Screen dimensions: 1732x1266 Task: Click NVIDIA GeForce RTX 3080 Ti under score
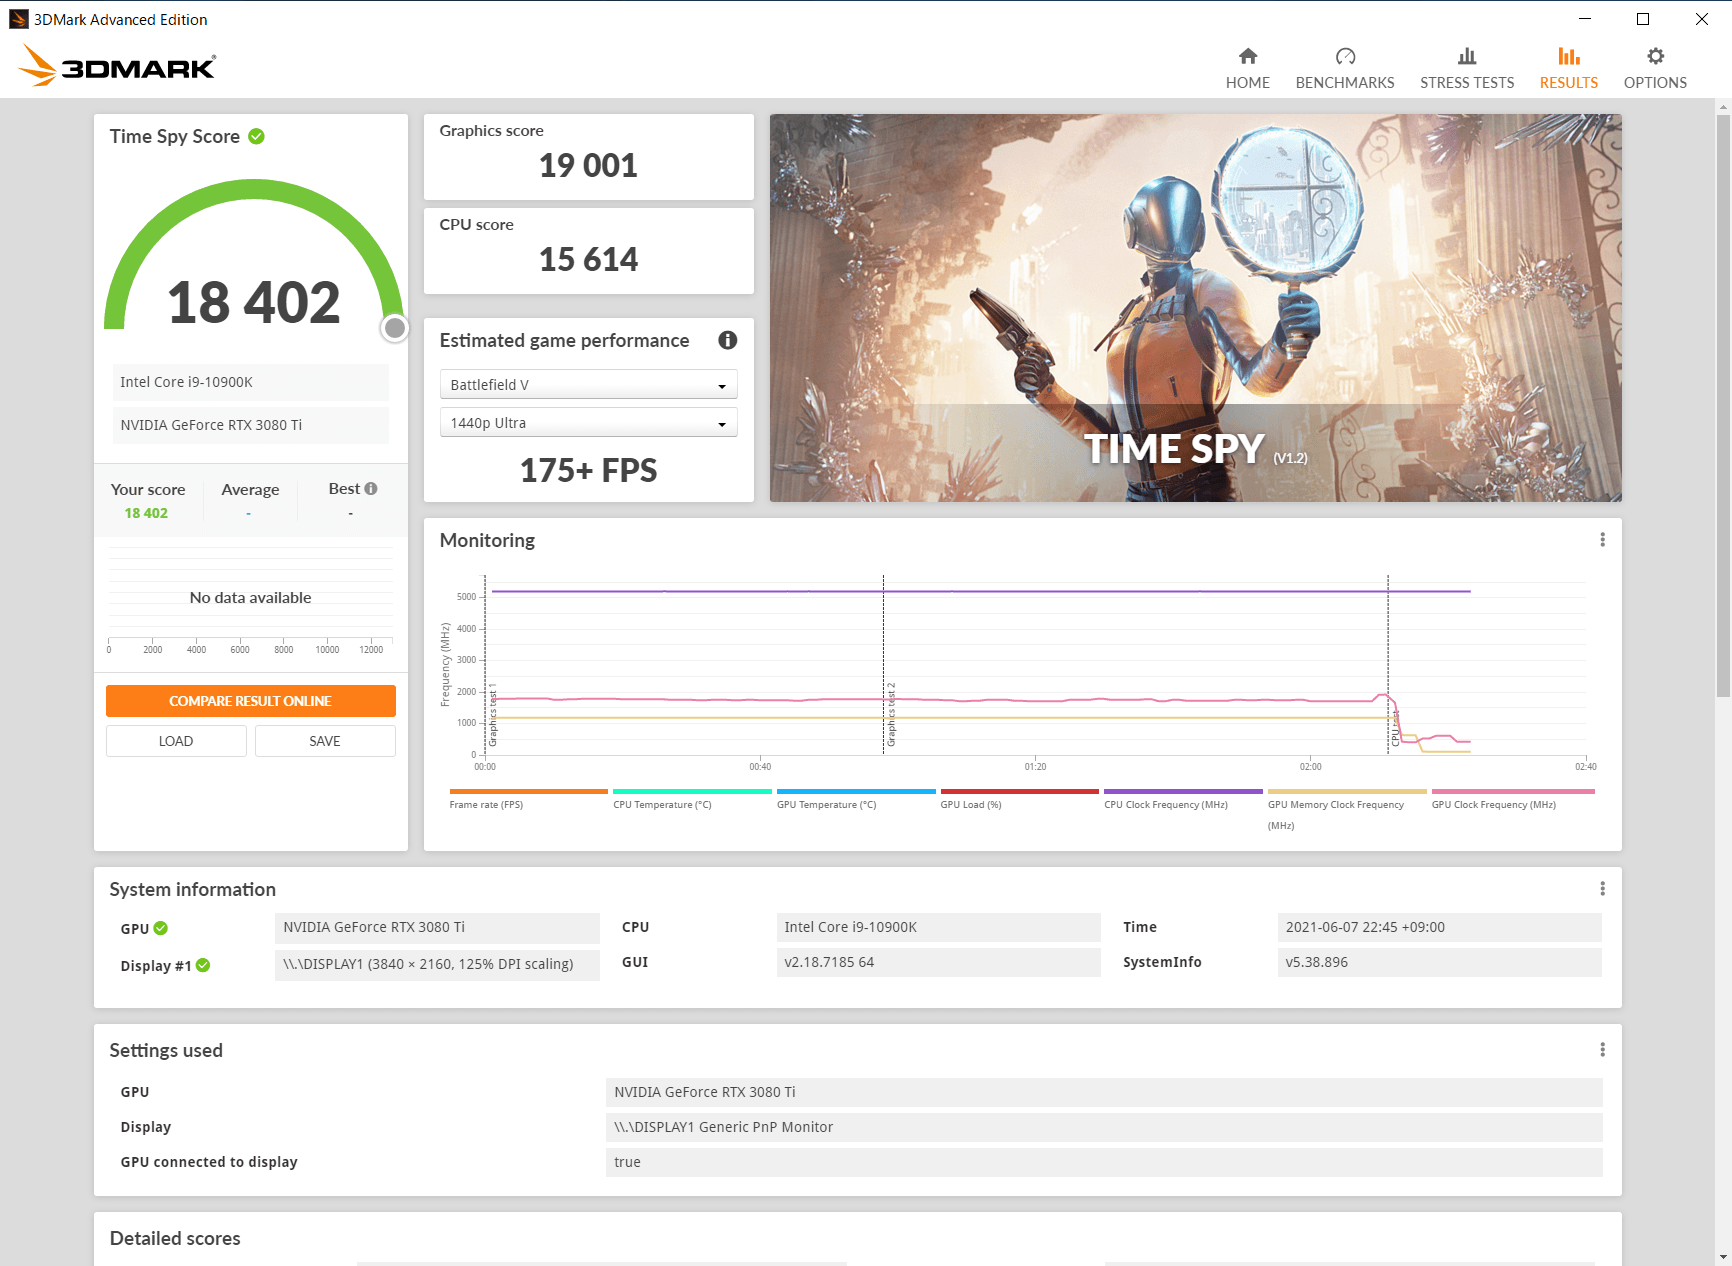[250, 425]
